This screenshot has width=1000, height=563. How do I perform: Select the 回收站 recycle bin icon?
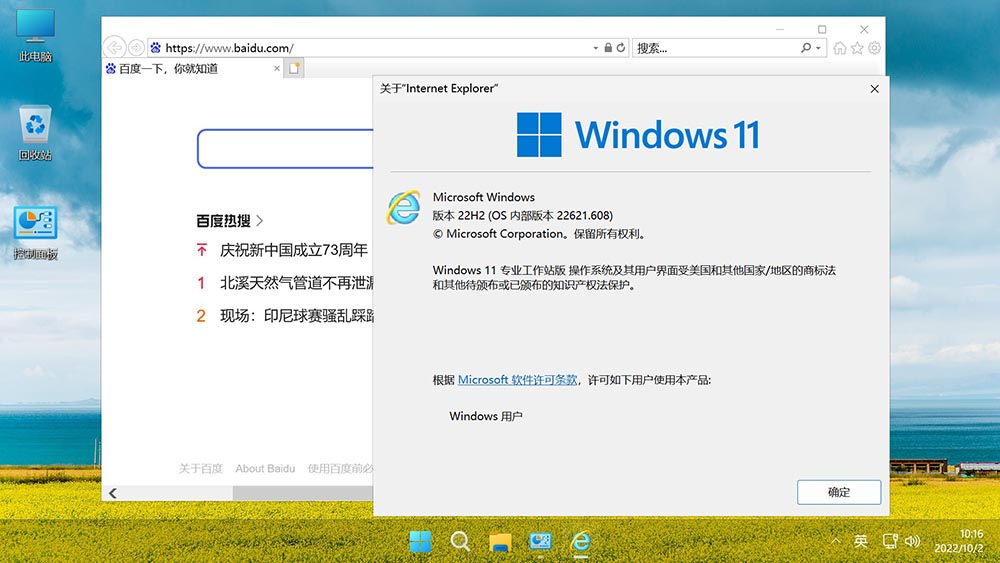[x=35, y=133]
